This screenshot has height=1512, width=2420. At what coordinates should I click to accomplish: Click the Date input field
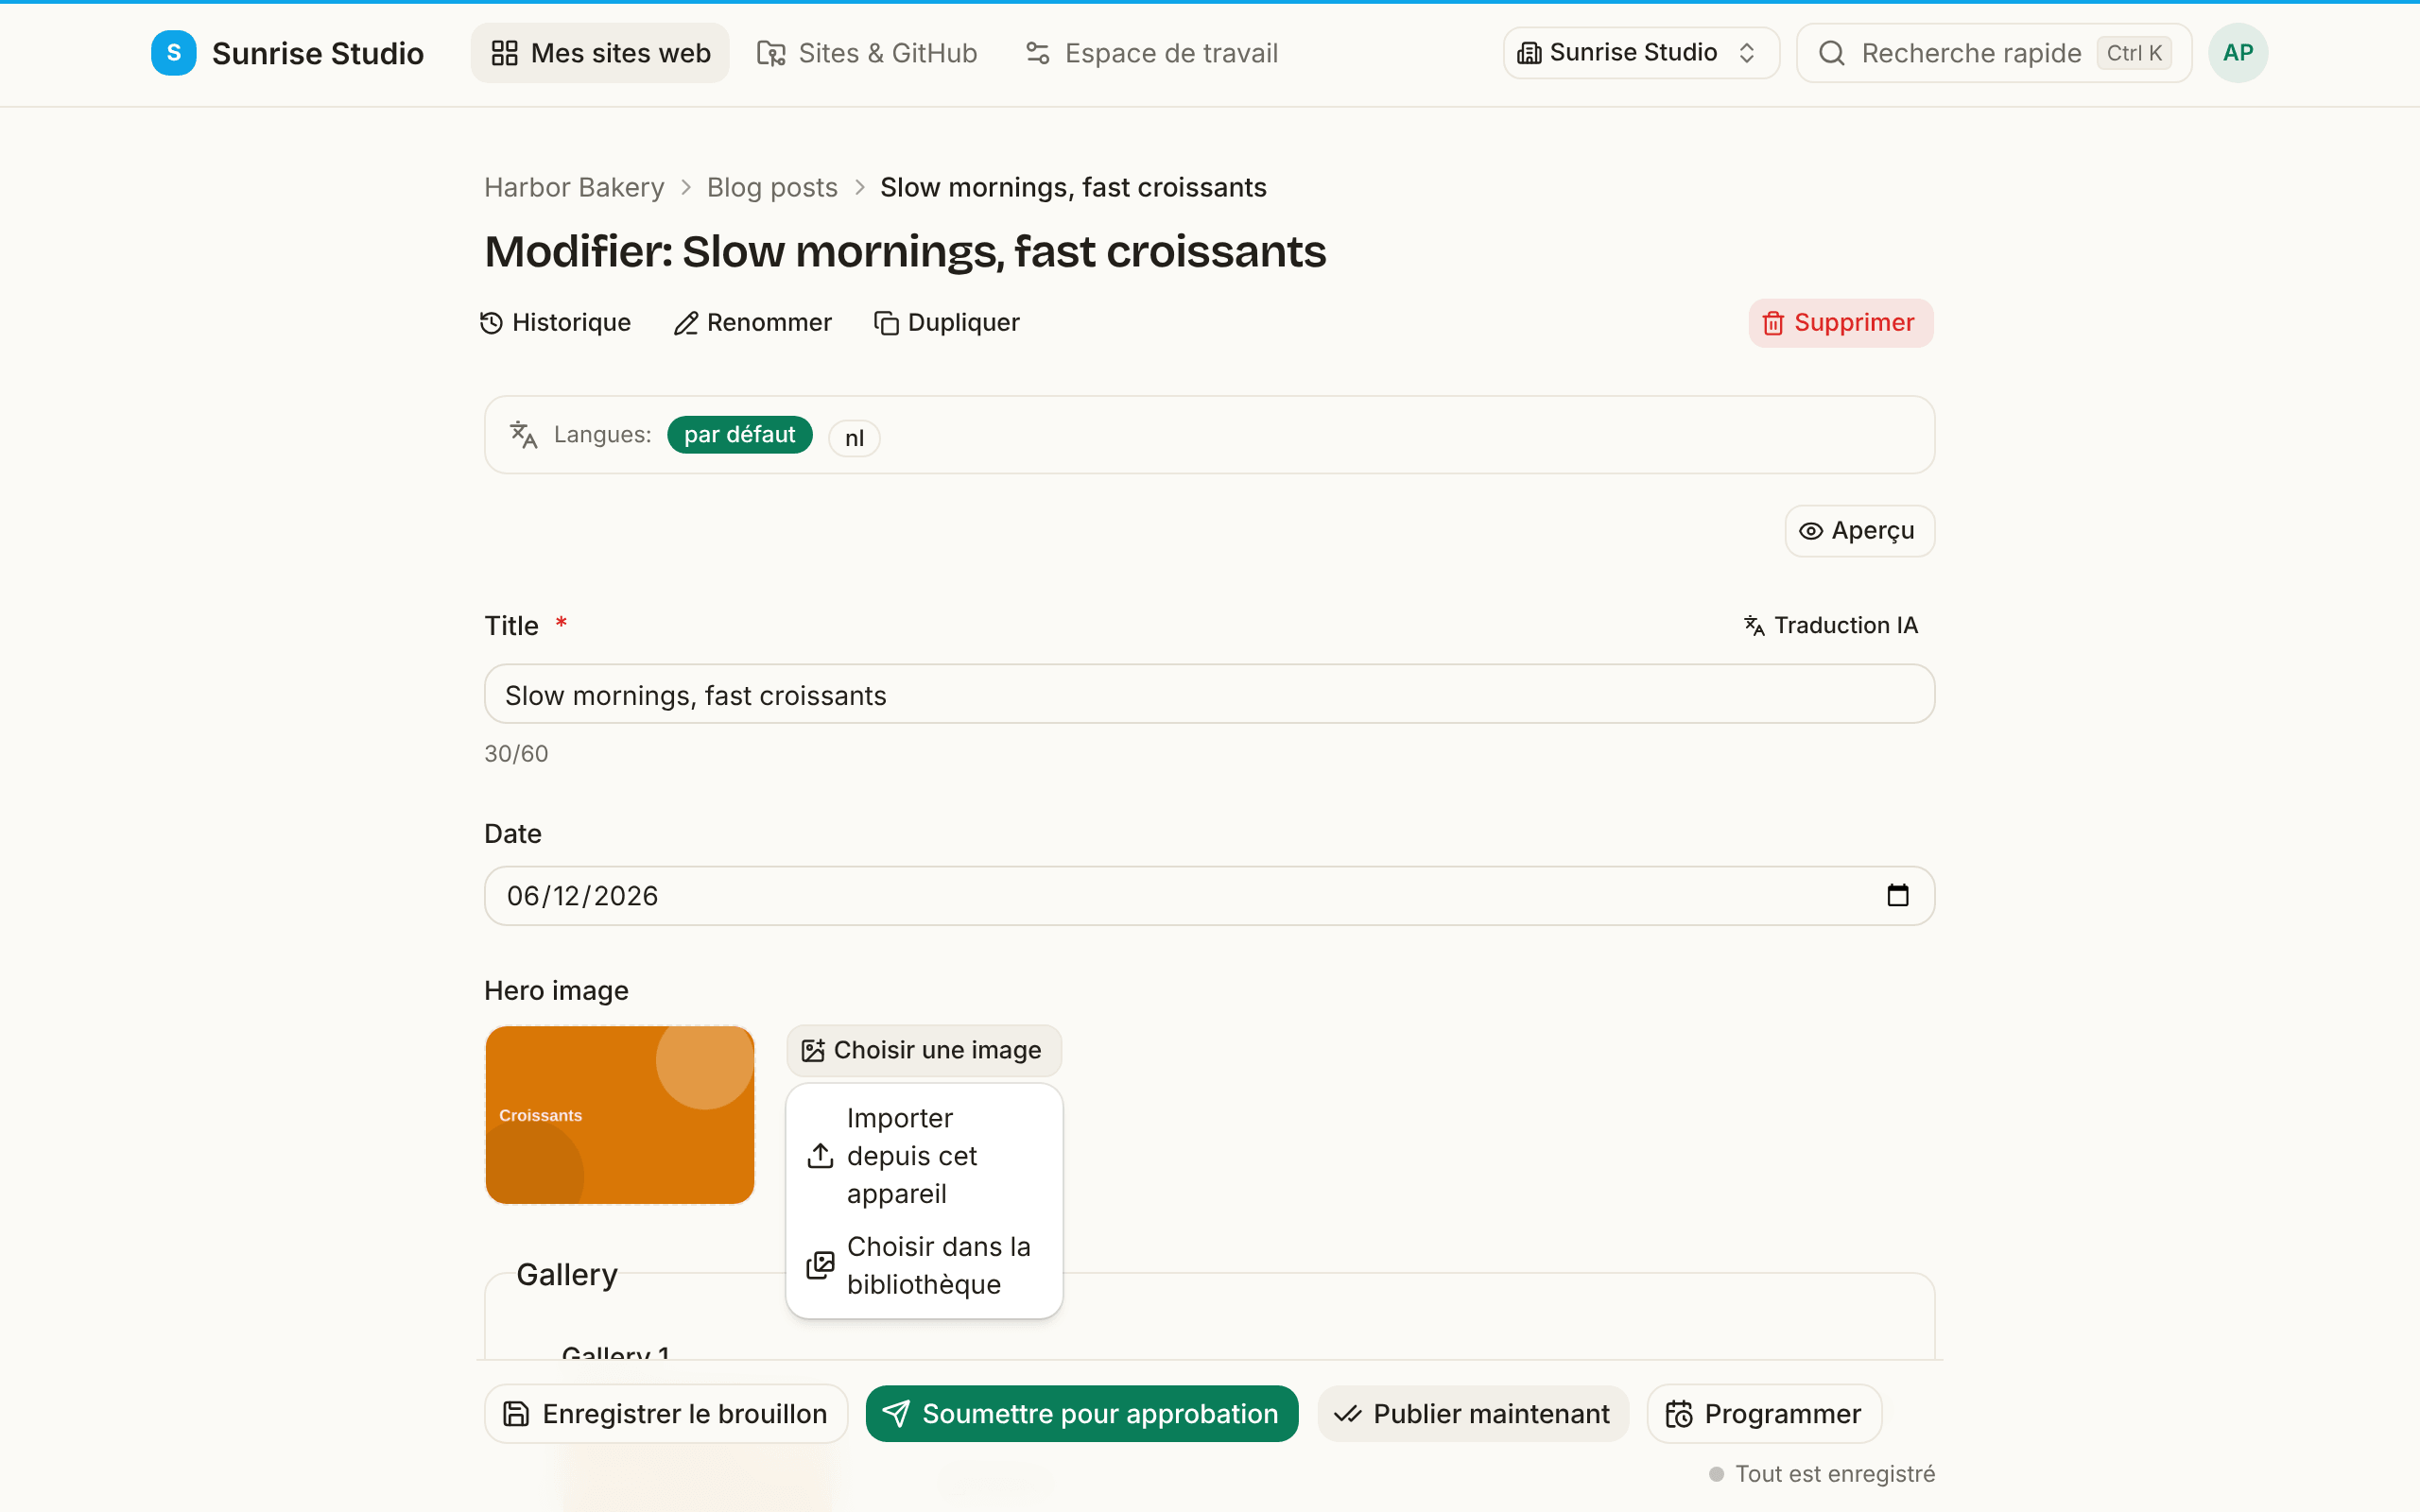click(1209, 896)
